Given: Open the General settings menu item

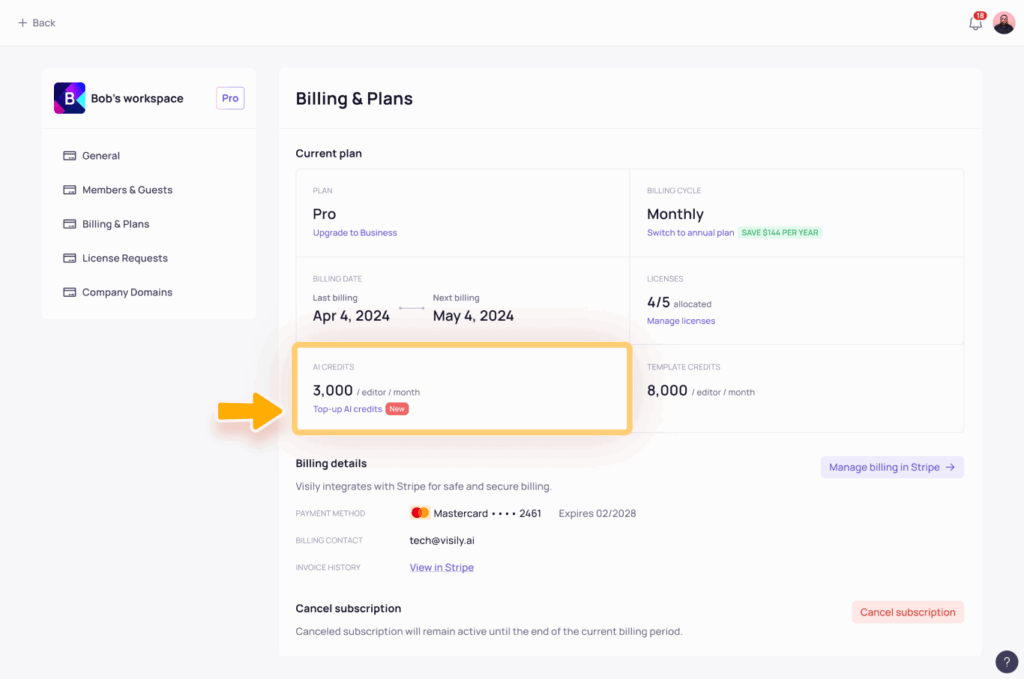Looking at the screenshot, I should [x=100, y=156].
